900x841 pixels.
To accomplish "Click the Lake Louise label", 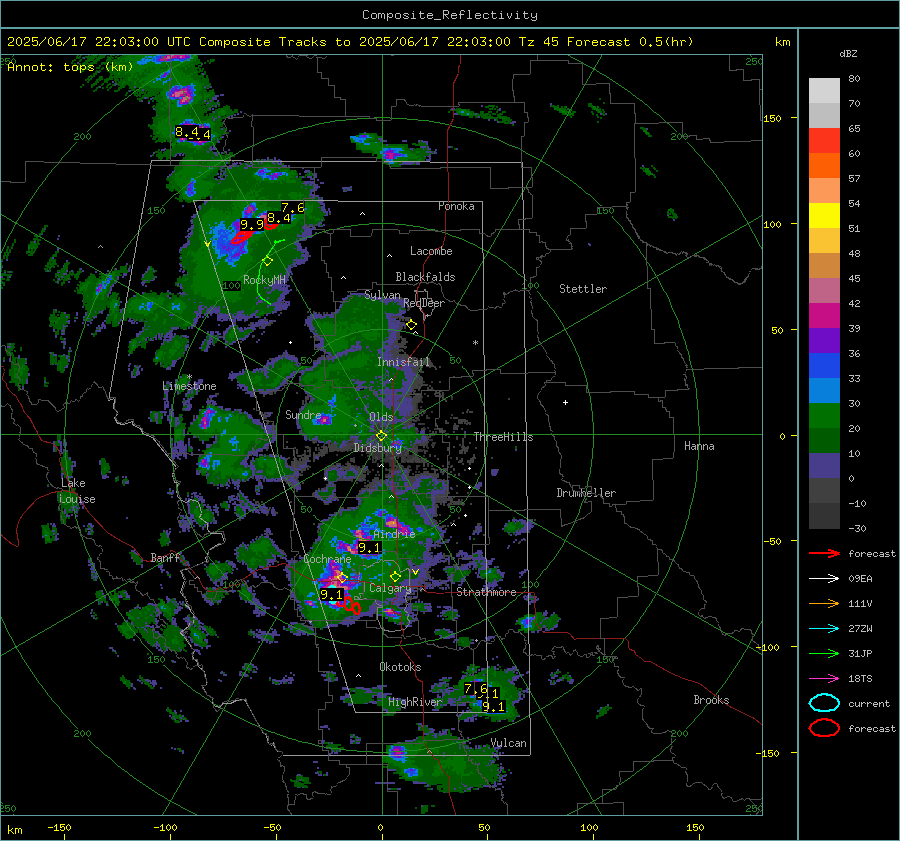I will tap(78, 491).
